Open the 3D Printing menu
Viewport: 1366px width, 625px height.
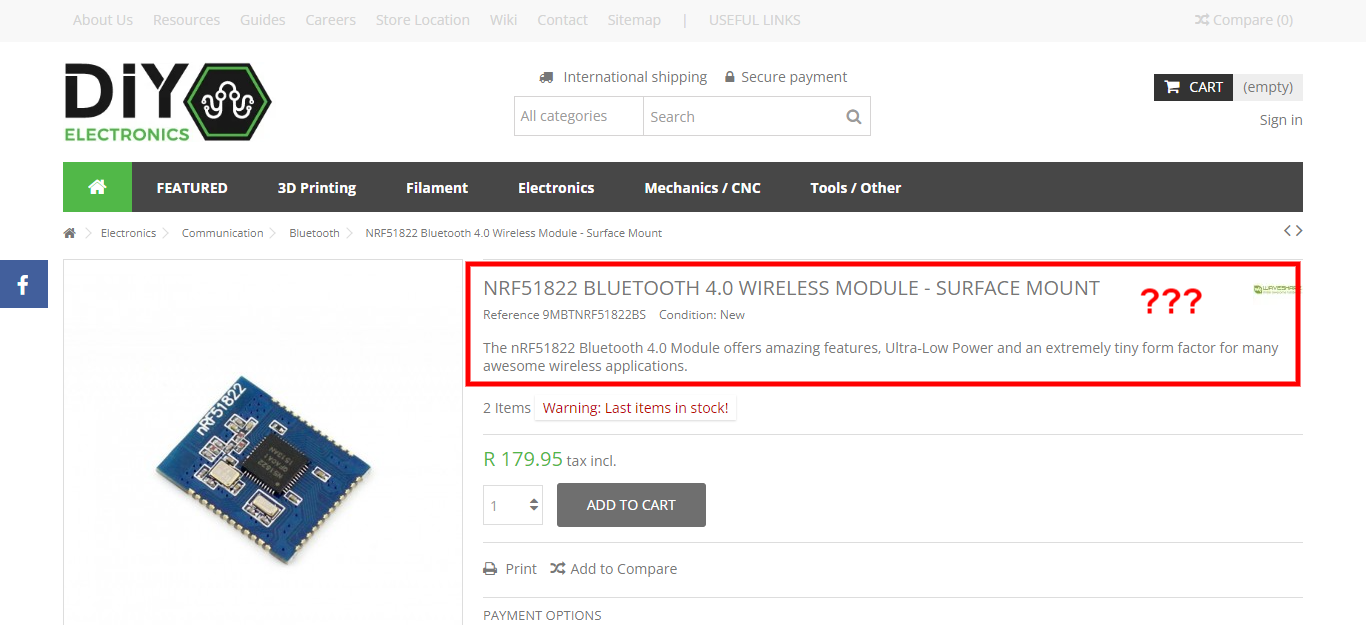click(x=317, y=187)
